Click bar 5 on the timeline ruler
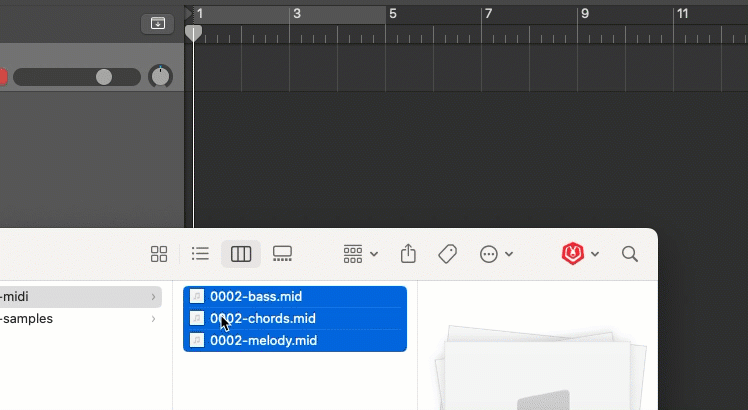Image resolution: width=748 pixels, height=410 pixels. pos(392,14)
